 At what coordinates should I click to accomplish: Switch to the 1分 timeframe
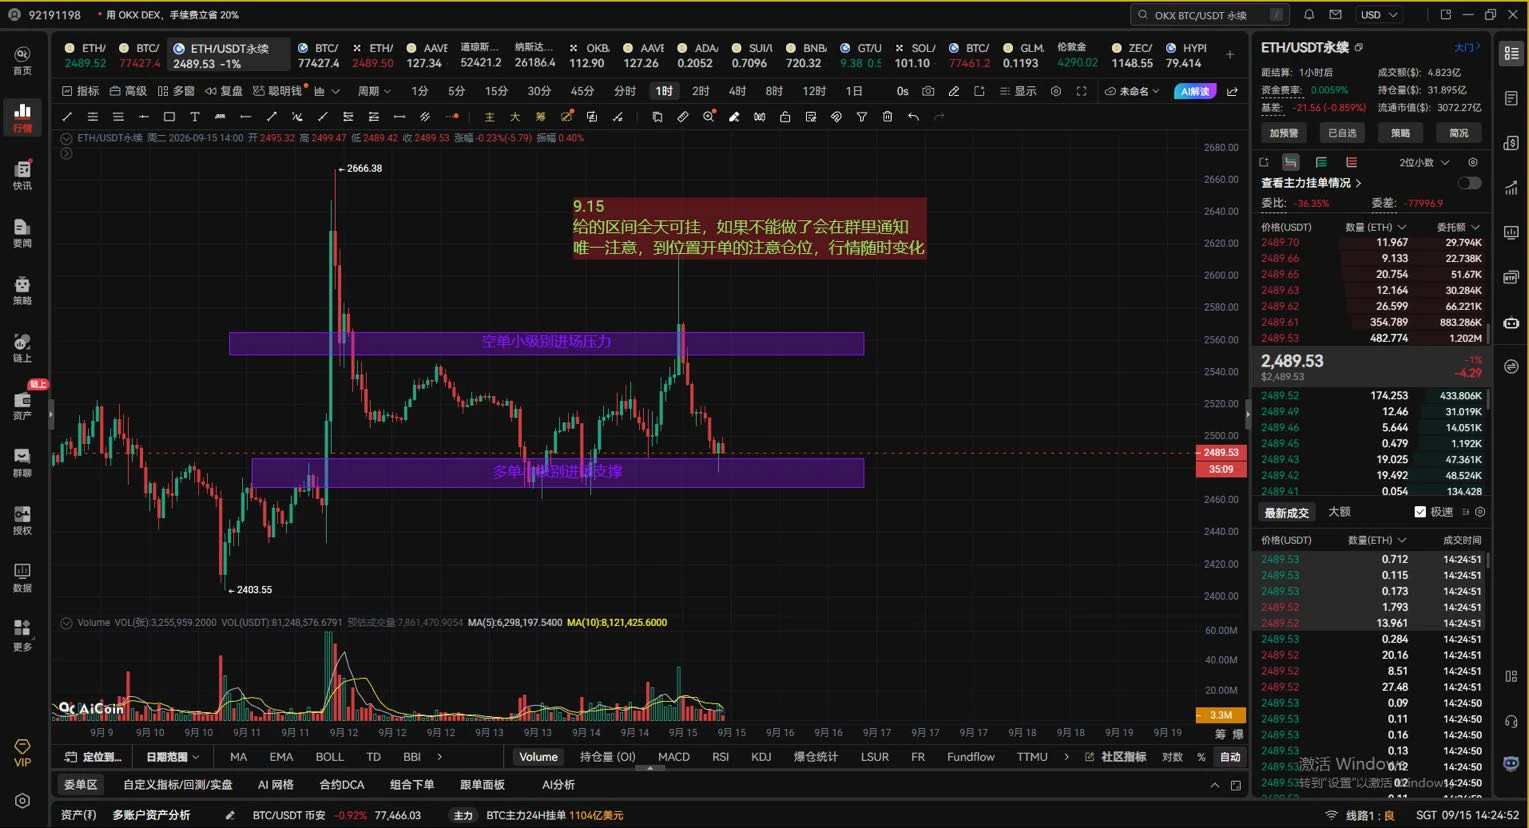click(x=420, y=91)
